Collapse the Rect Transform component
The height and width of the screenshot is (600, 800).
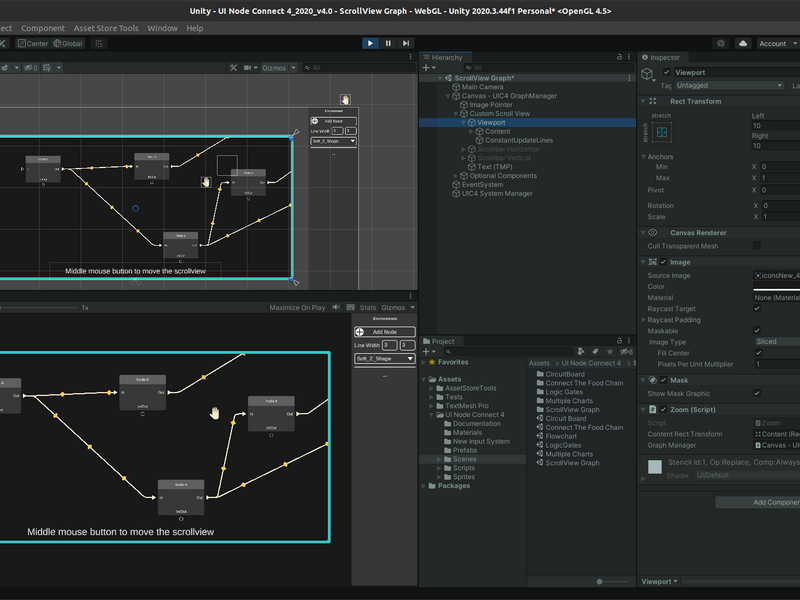tap(643, 102)
